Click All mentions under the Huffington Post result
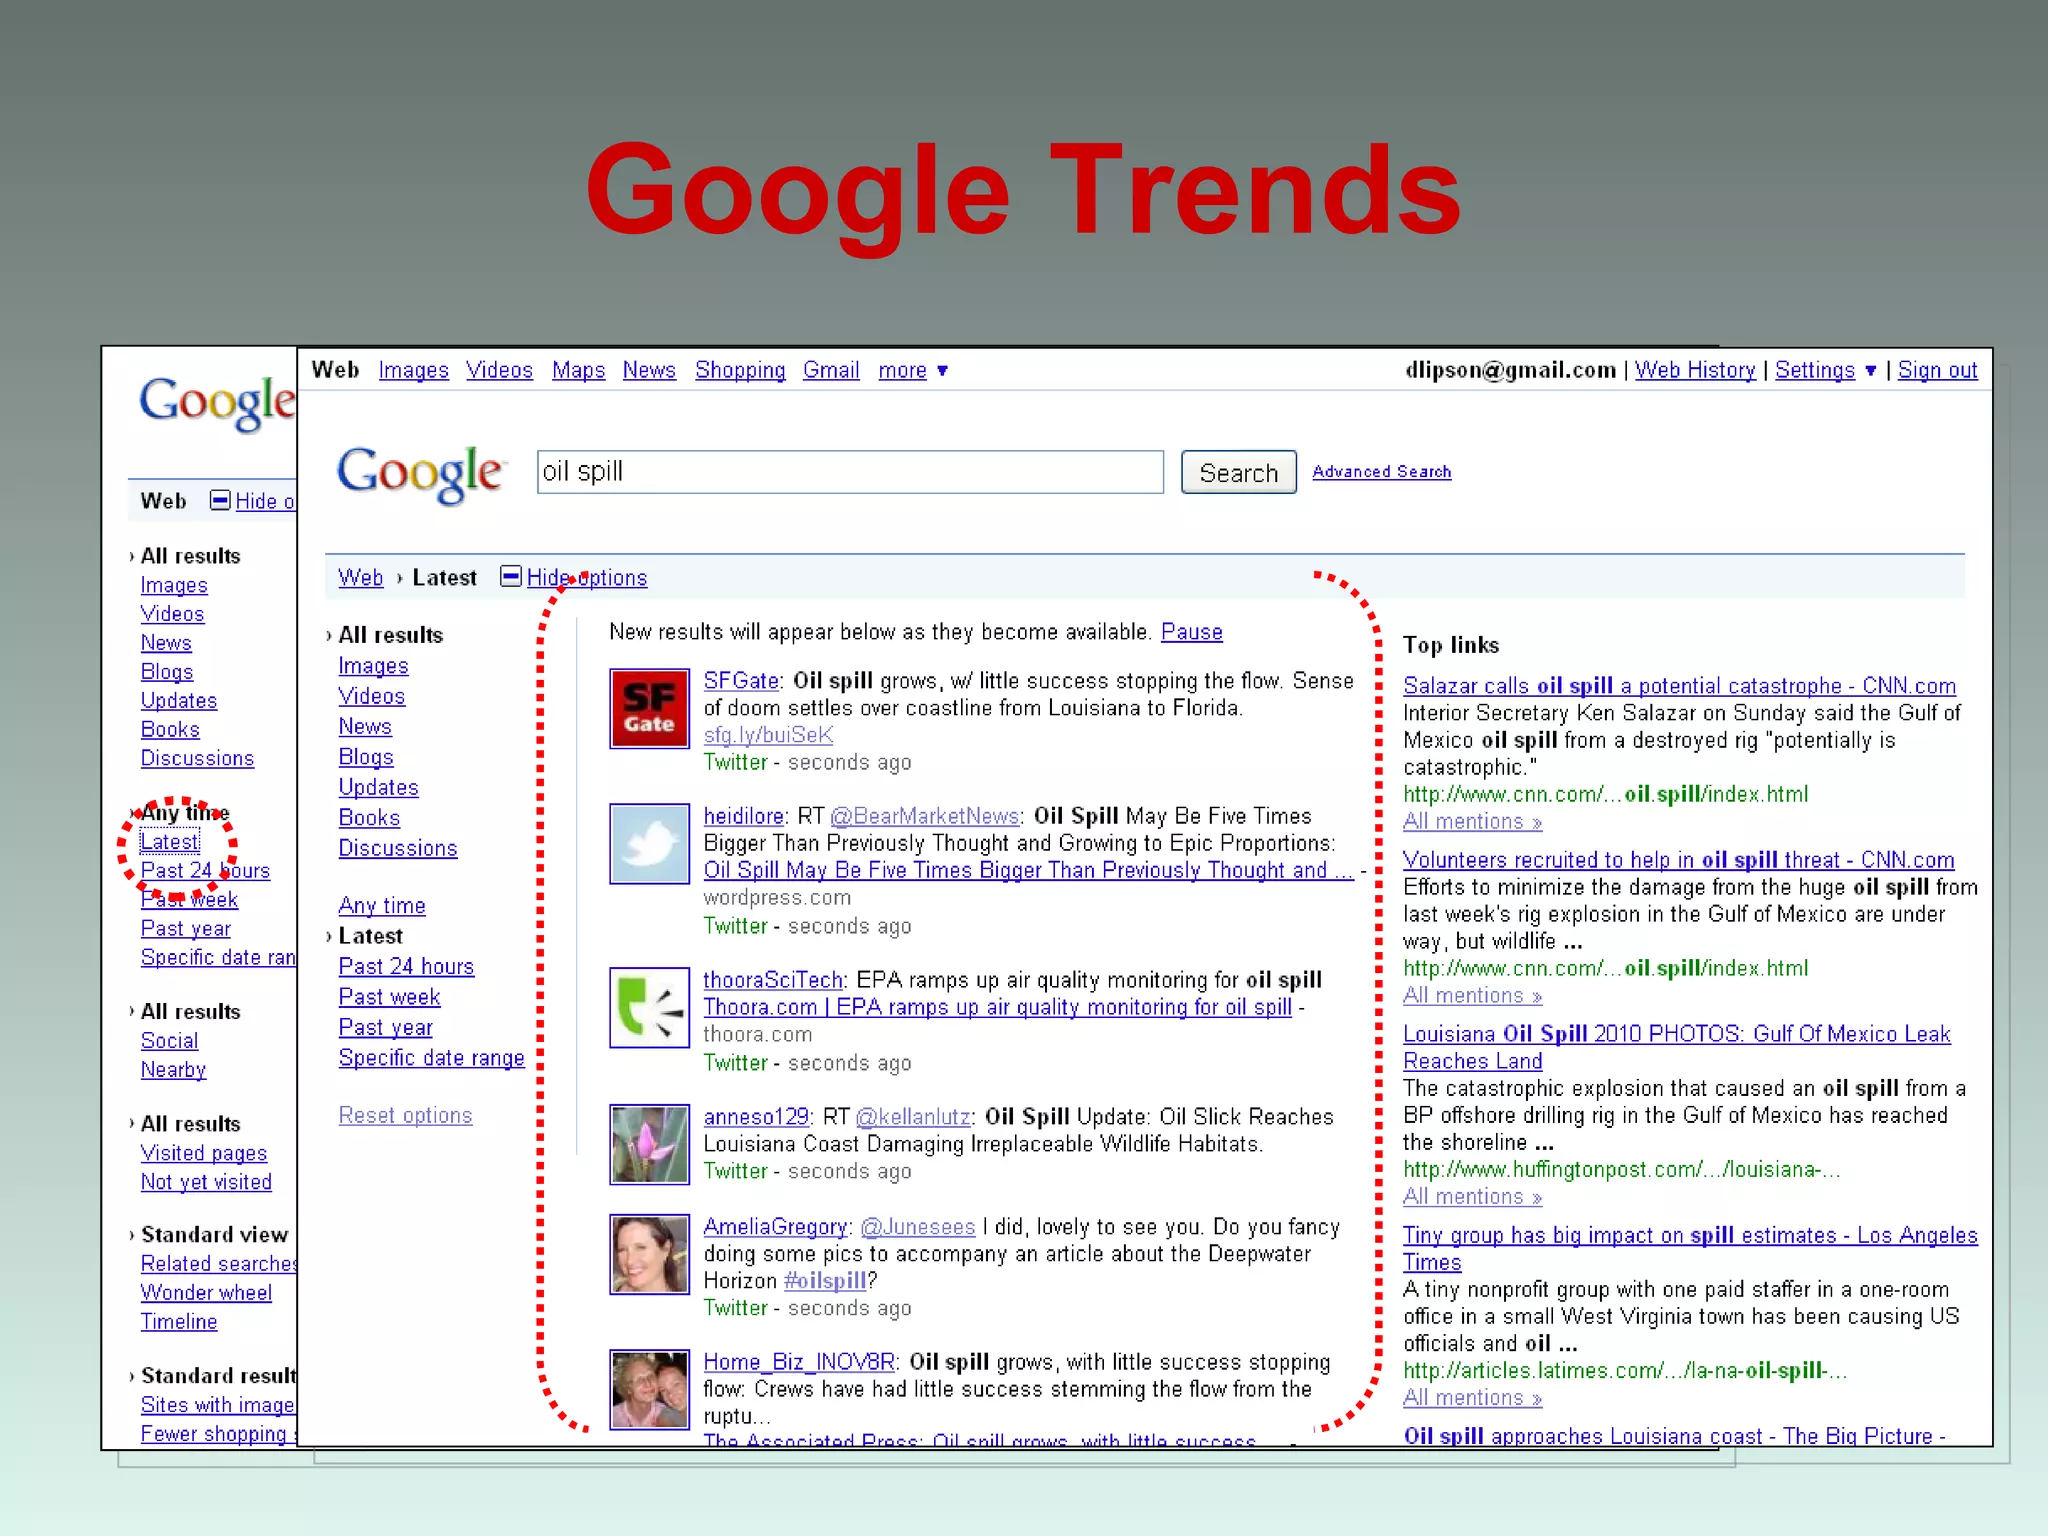The image size is (2048, 1536). (1472, 1197)
